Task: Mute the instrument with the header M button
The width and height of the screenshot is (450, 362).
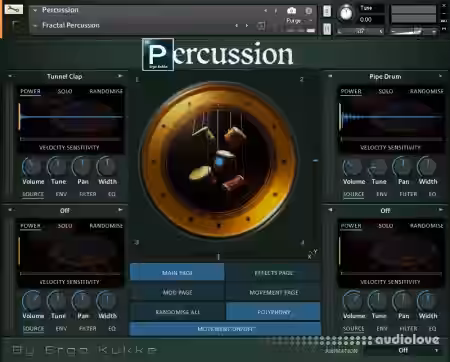Action: (x=327, y=29)
